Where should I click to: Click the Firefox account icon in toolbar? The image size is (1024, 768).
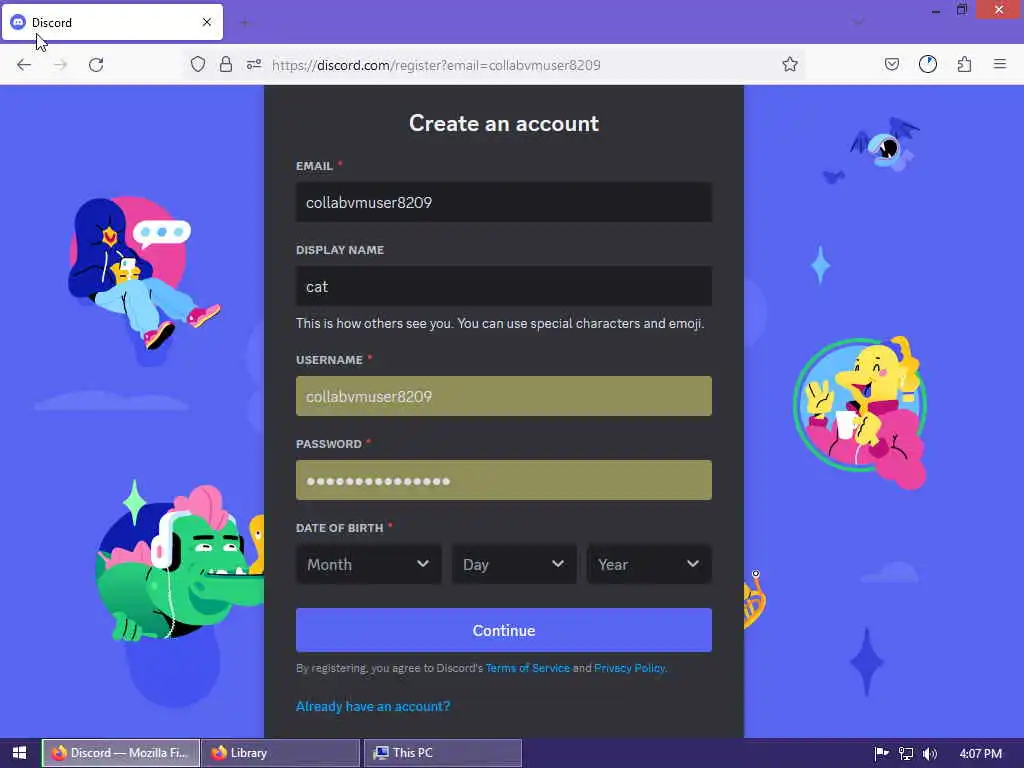click(928, 64)
